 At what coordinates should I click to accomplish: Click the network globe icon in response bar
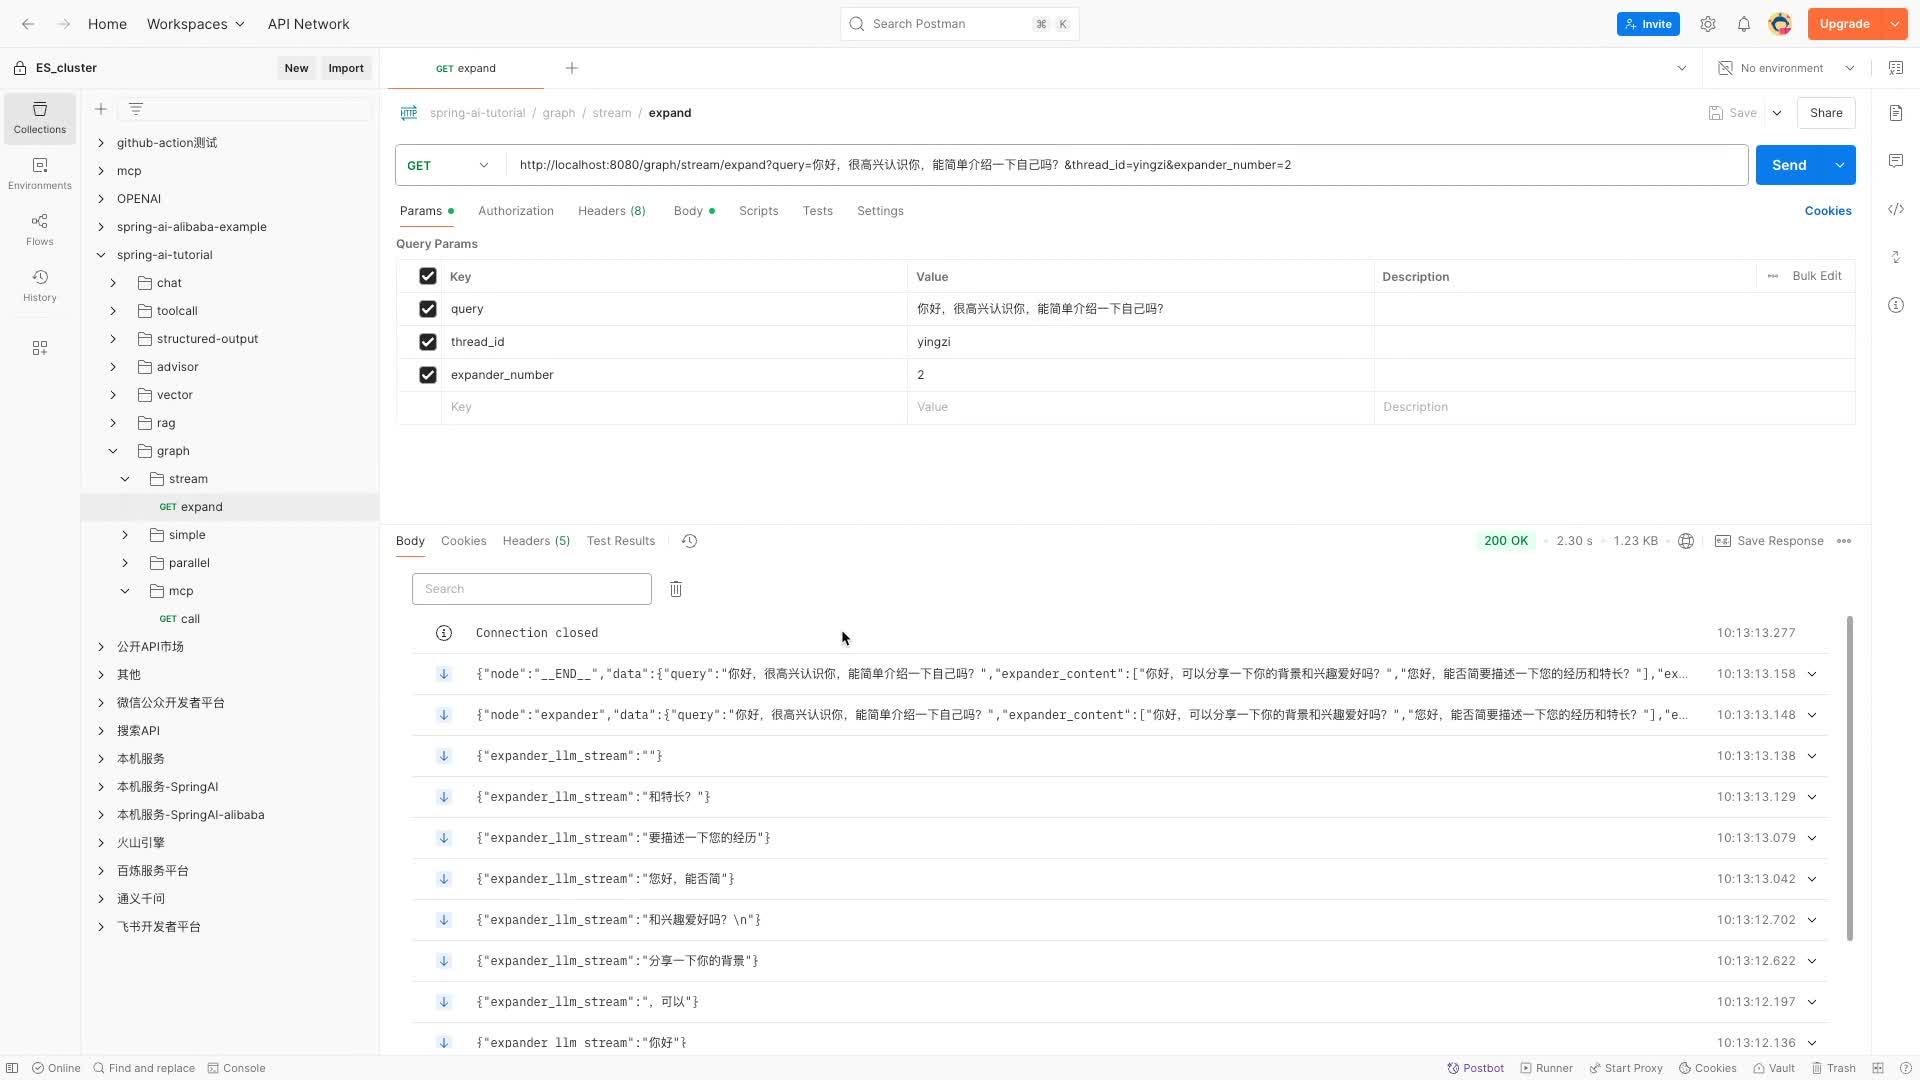pyautogui.click(x=1686, y=541)
